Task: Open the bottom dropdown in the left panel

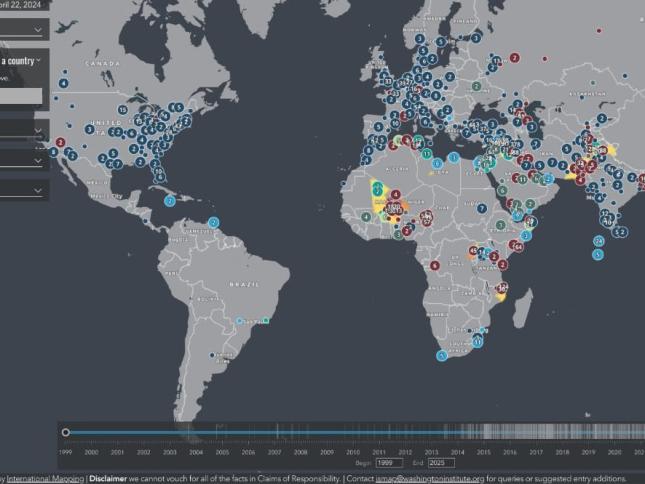Action: click(x=38, y=189)
